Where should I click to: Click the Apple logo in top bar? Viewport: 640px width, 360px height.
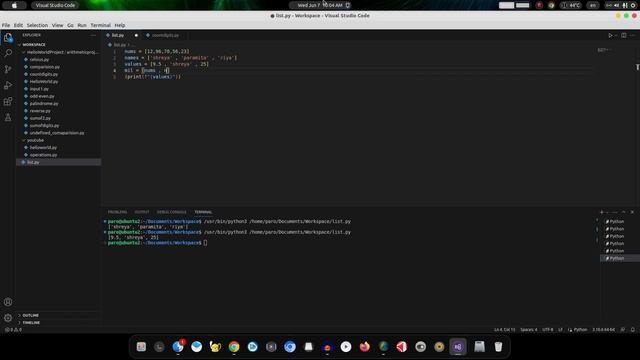point(14,5)
